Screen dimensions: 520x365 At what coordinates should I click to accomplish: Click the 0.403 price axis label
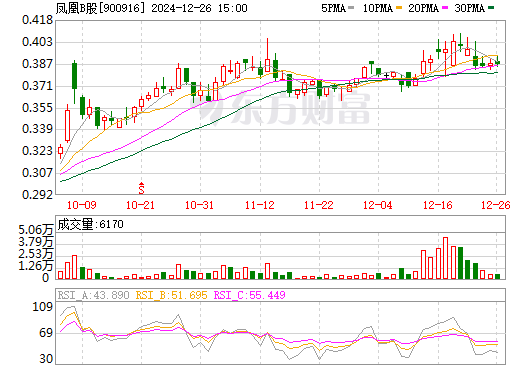38,42
